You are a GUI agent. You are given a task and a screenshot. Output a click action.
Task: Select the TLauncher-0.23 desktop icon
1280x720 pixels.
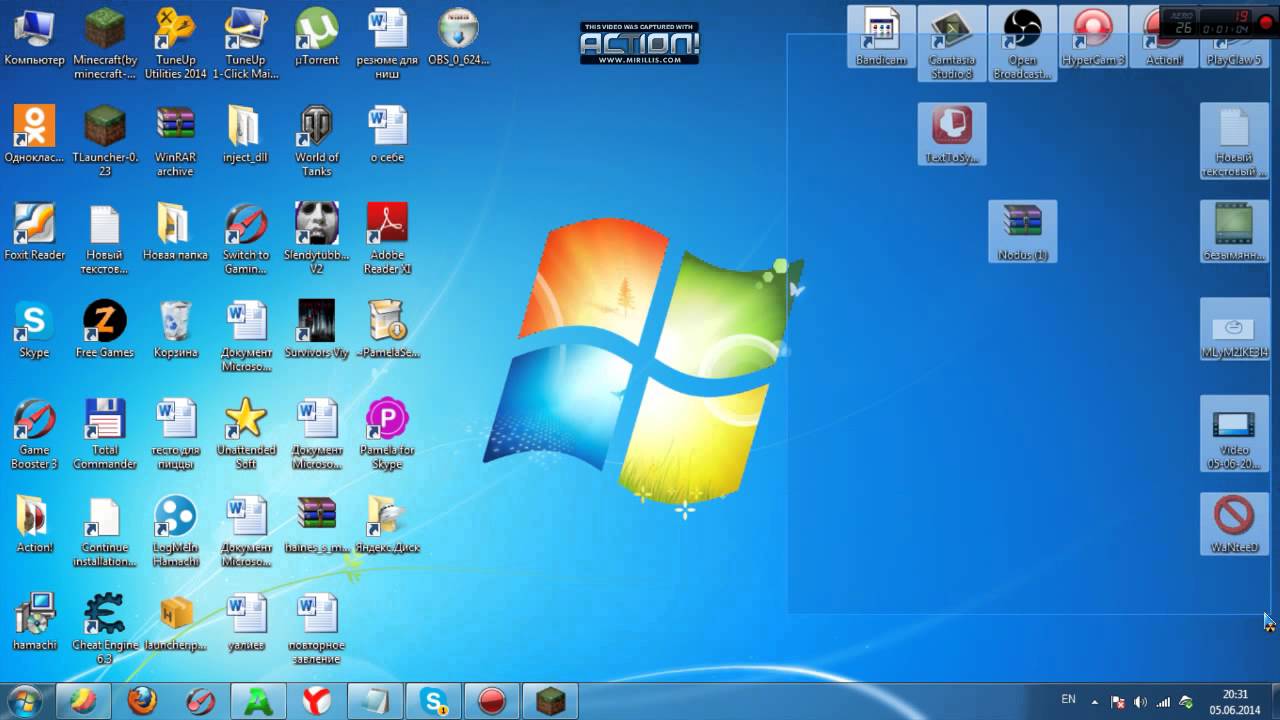click(x=105, y=141)
